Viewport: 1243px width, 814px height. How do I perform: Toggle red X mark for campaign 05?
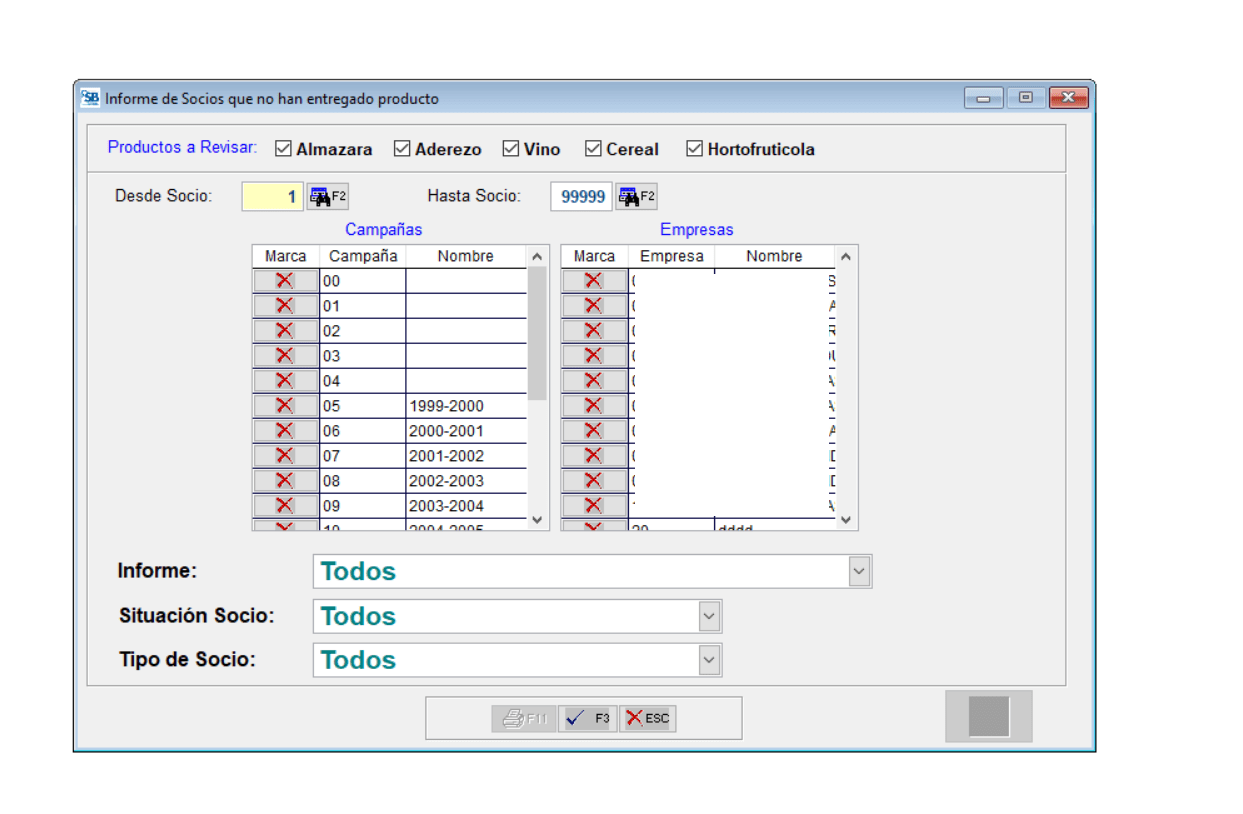(x=285, y=406)
